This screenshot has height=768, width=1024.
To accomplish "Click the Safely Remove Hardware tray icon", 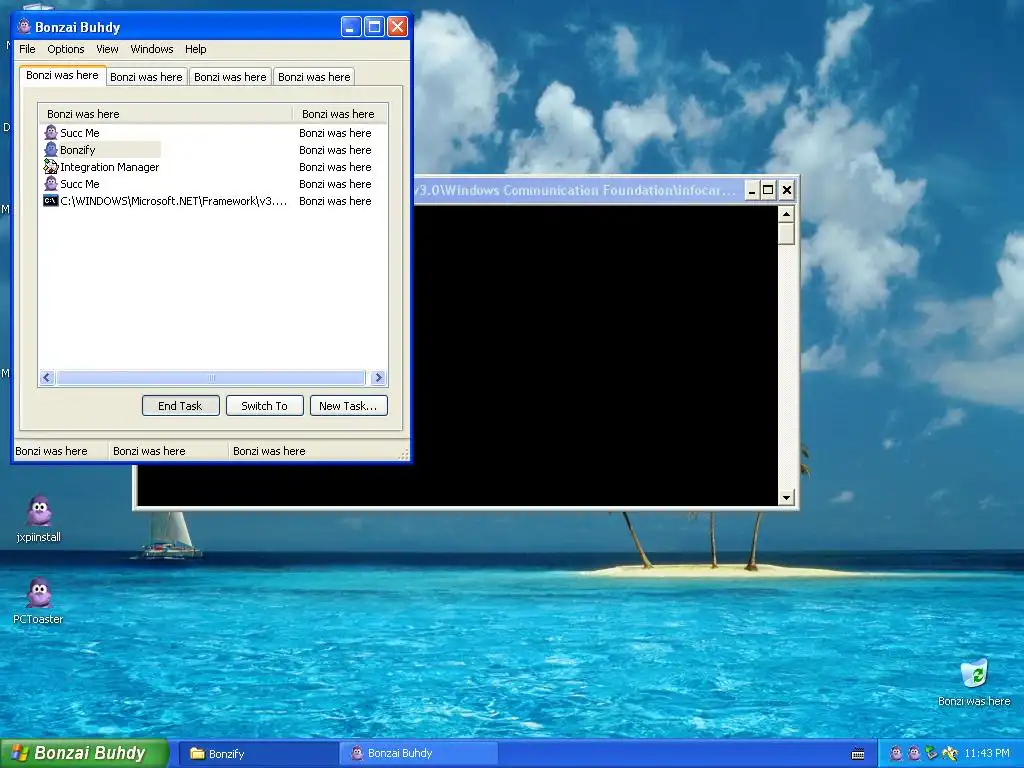I will click(x=931, y=754).
